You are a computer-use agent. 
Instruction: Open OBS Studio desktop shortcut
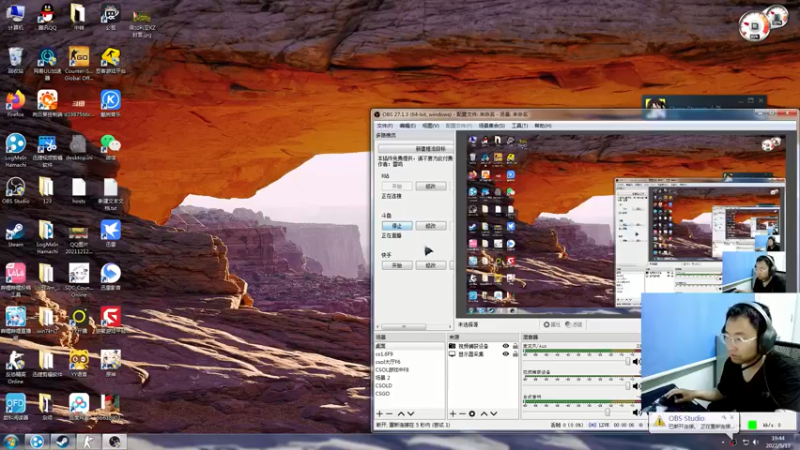tap(16, 190)
